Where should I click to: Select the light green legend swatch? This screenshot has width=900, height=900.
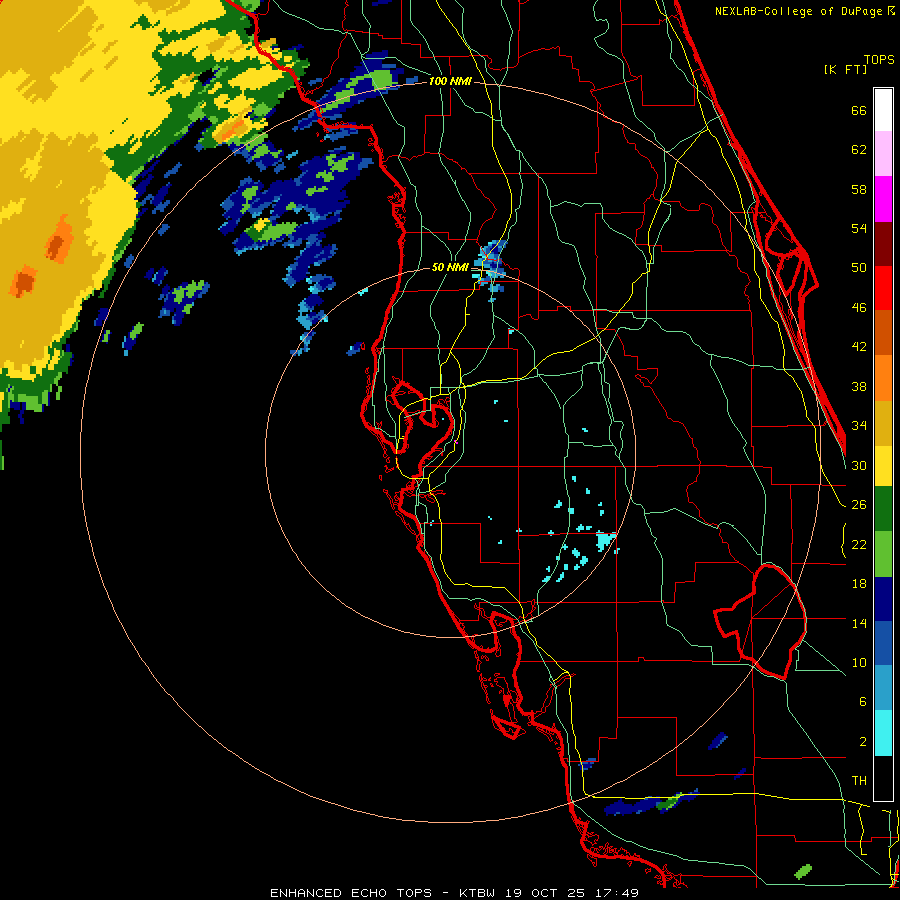[883, 554]
